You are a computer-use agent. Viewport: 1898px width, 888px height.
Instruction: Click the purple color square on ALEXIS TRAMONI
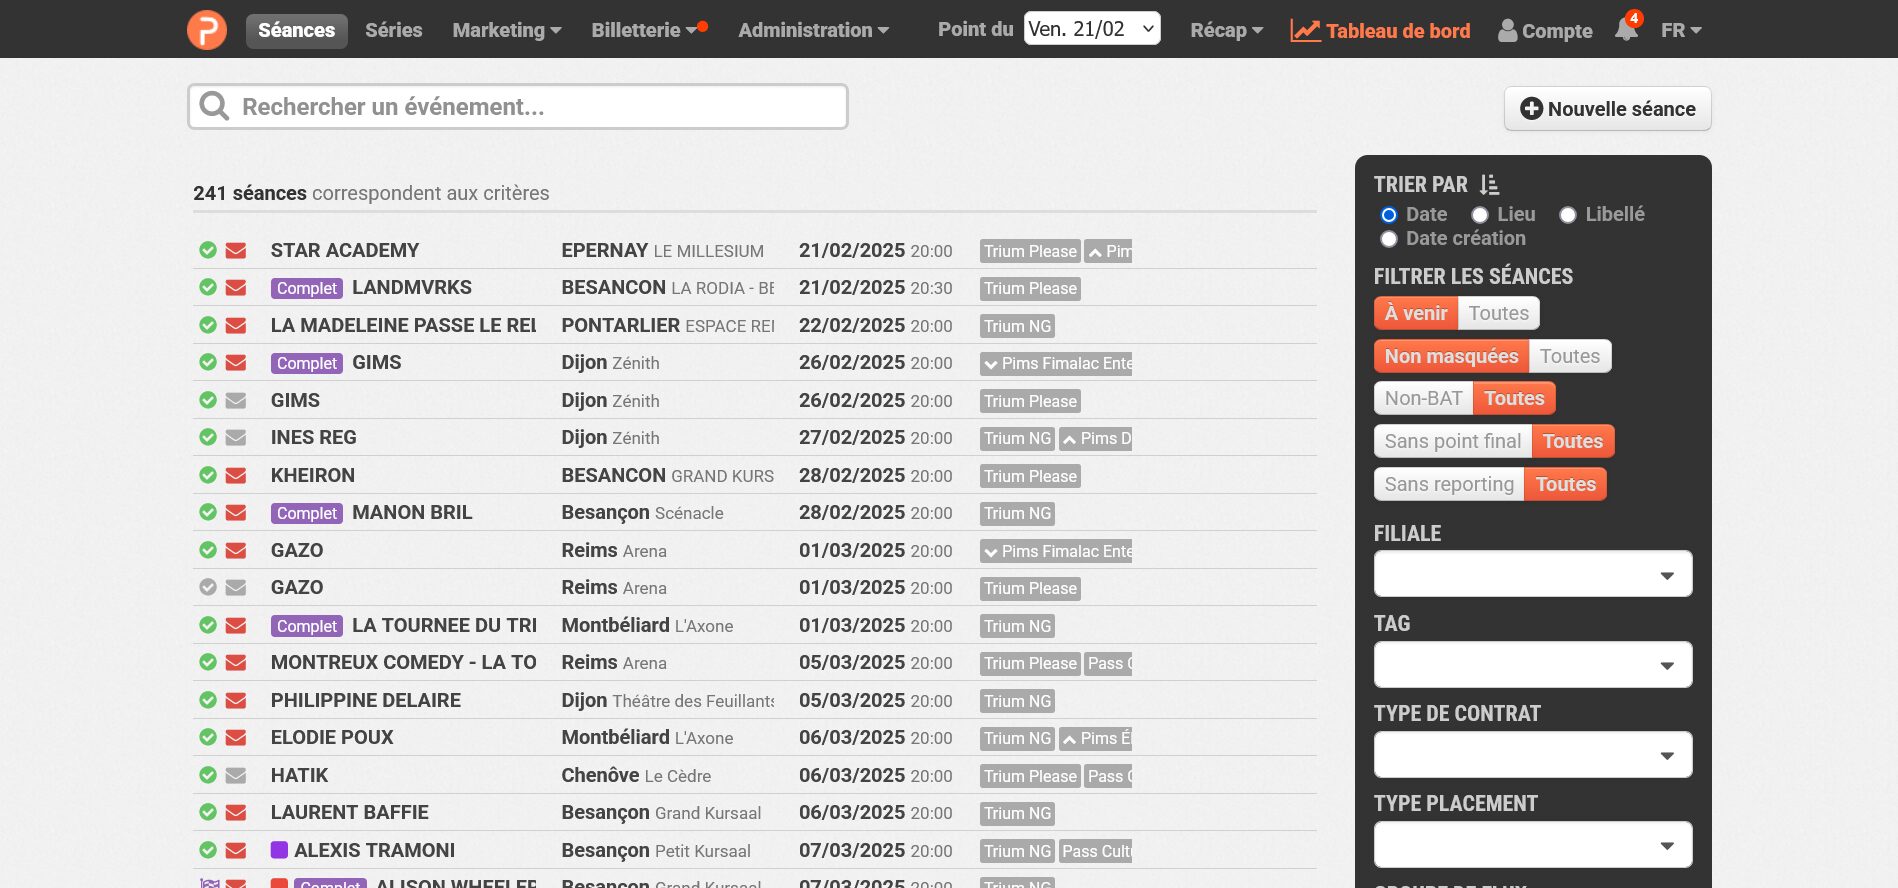[x=280, y=850]
